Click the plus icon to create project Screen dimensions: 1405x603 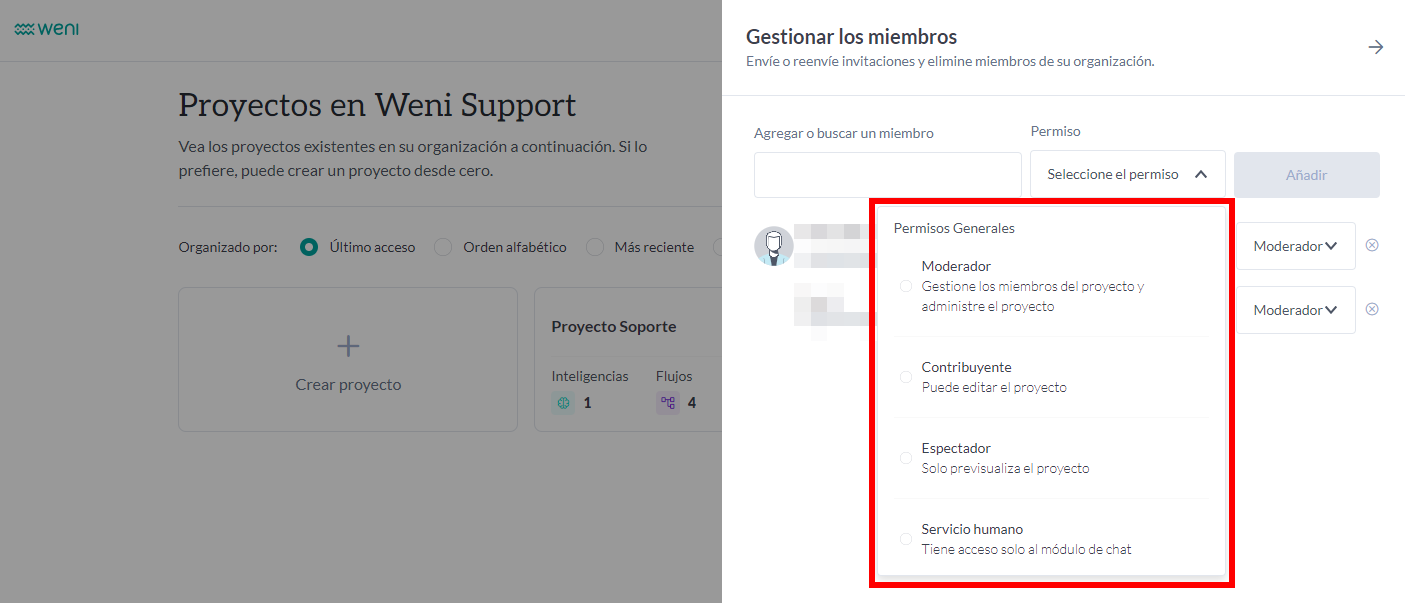click(348, 346)
